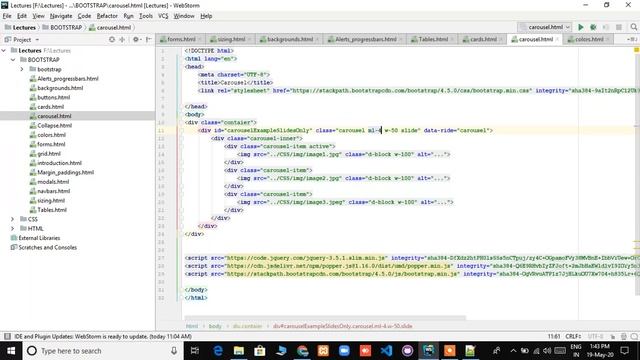This screenshot has width=640, height=360.
Task: Open Search Everywhere magnifier icon
Action: coord(633,27)
